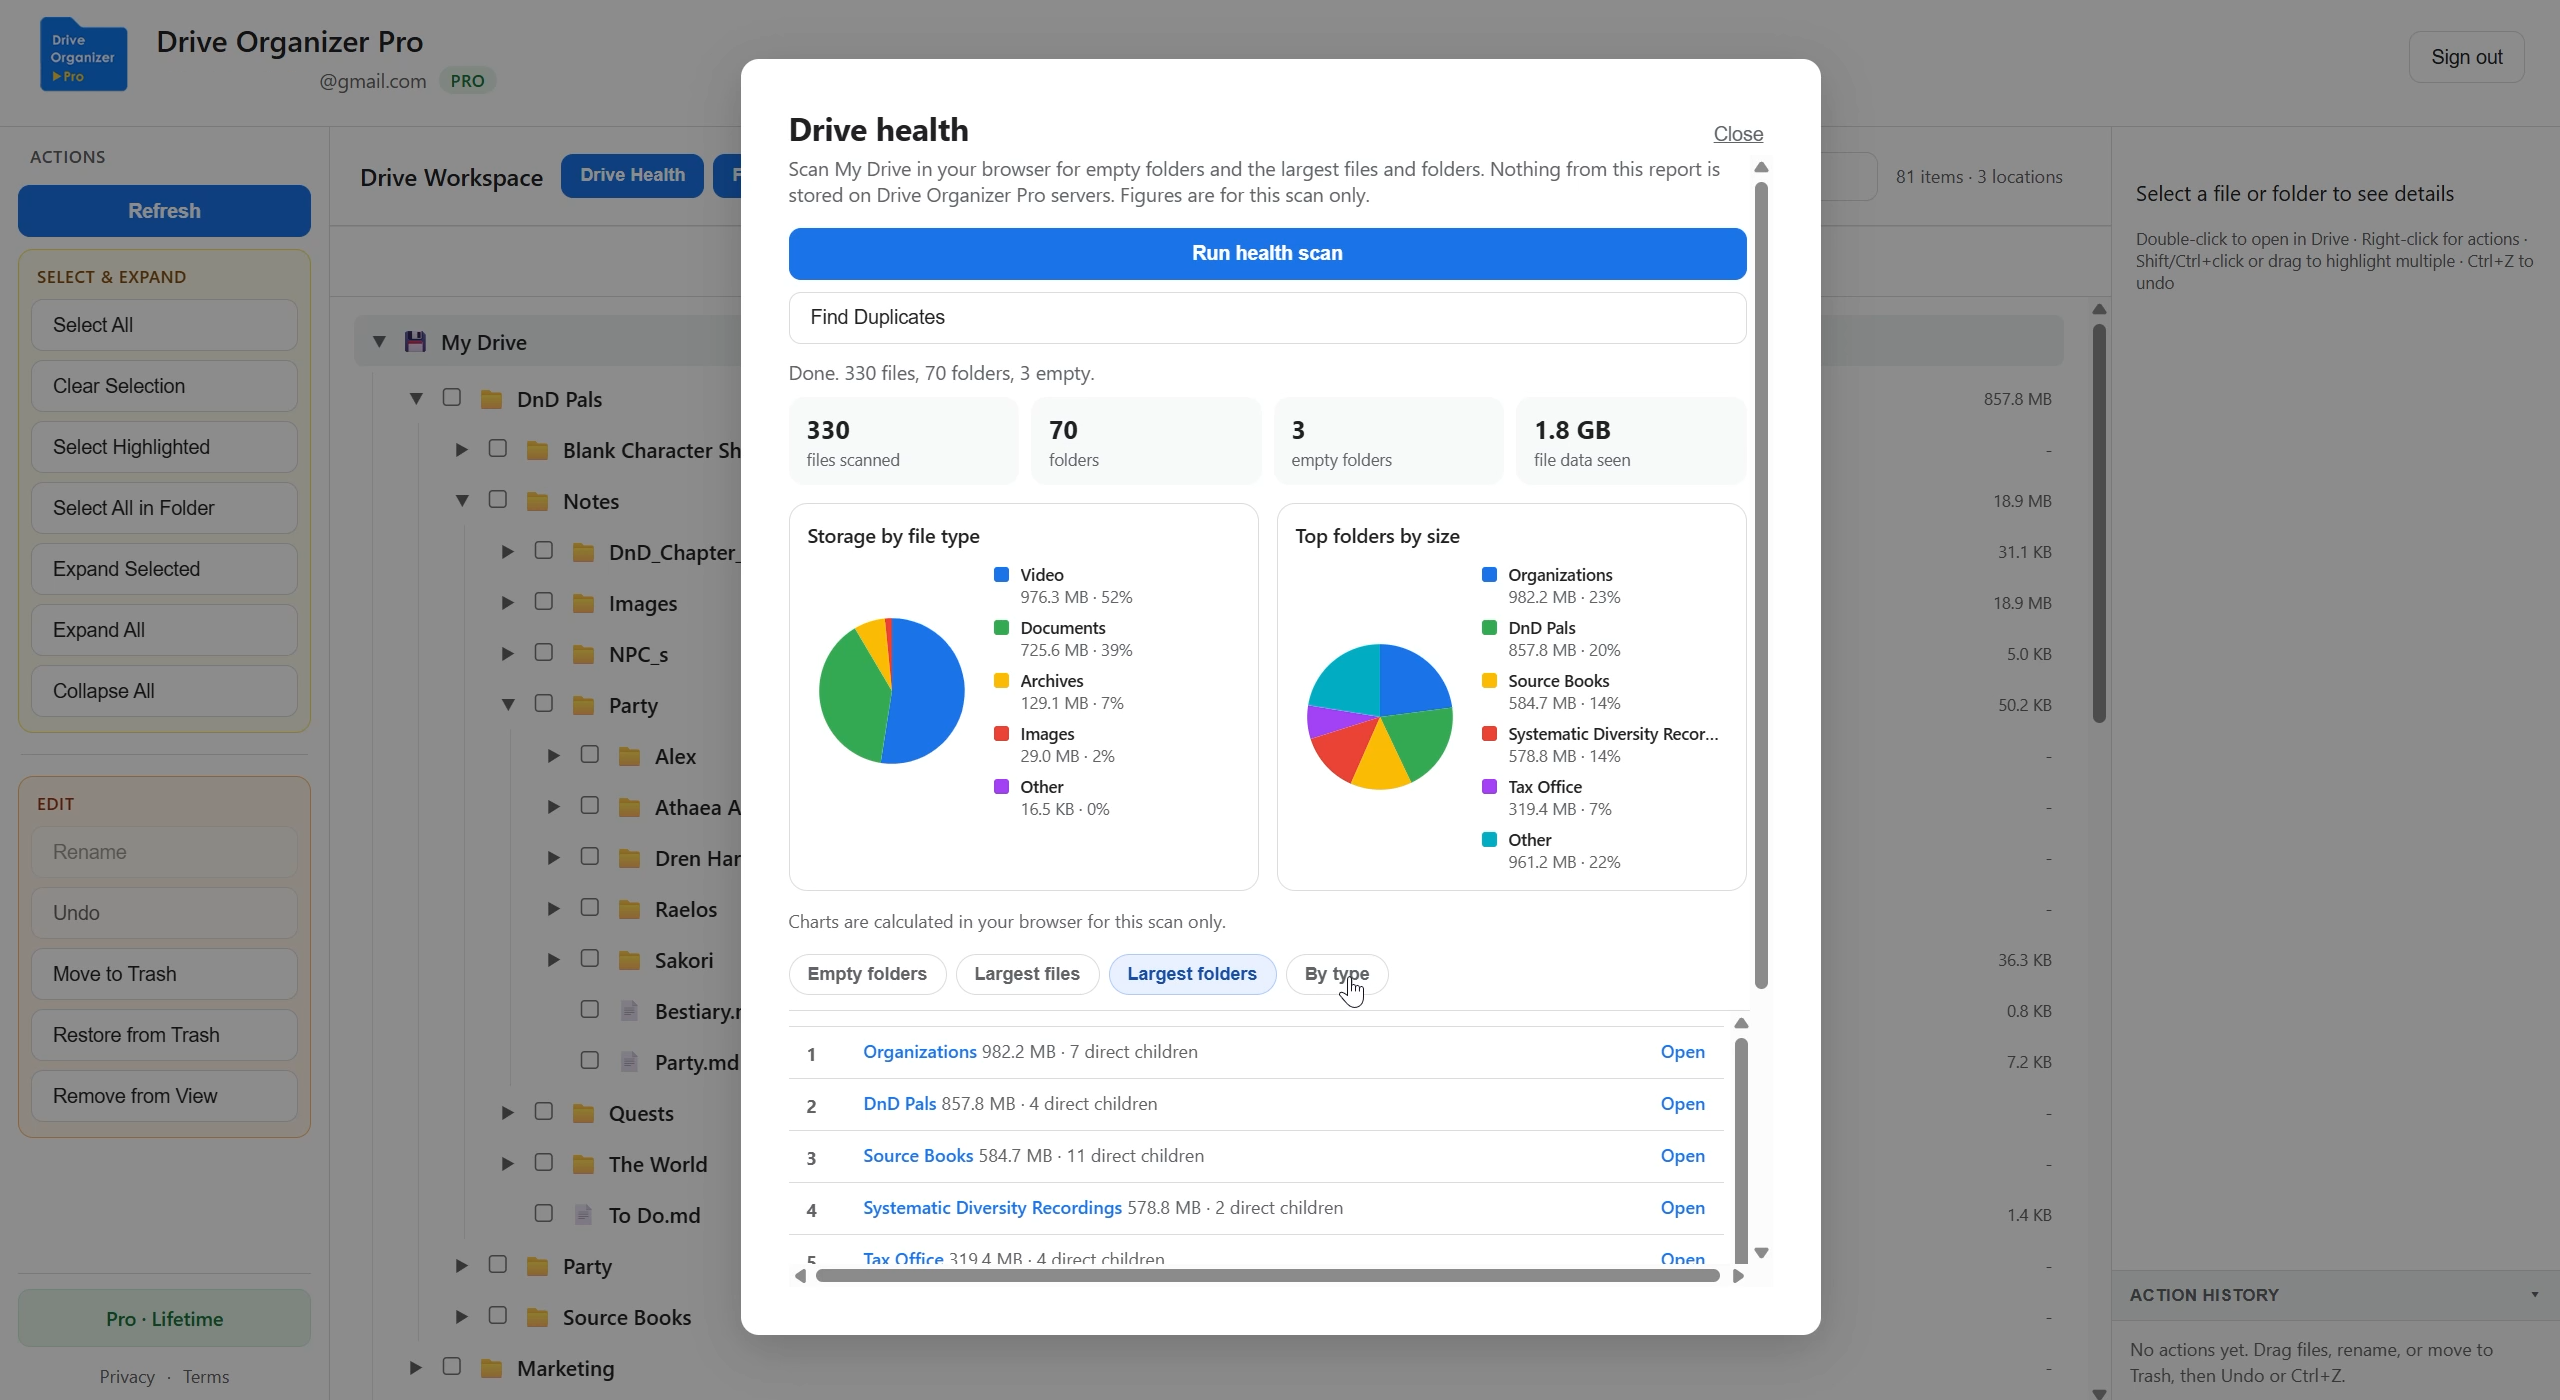Click the DnD Pals folder icon
Viewport: 2560px width, 1400px height.
tap(491, 399)
